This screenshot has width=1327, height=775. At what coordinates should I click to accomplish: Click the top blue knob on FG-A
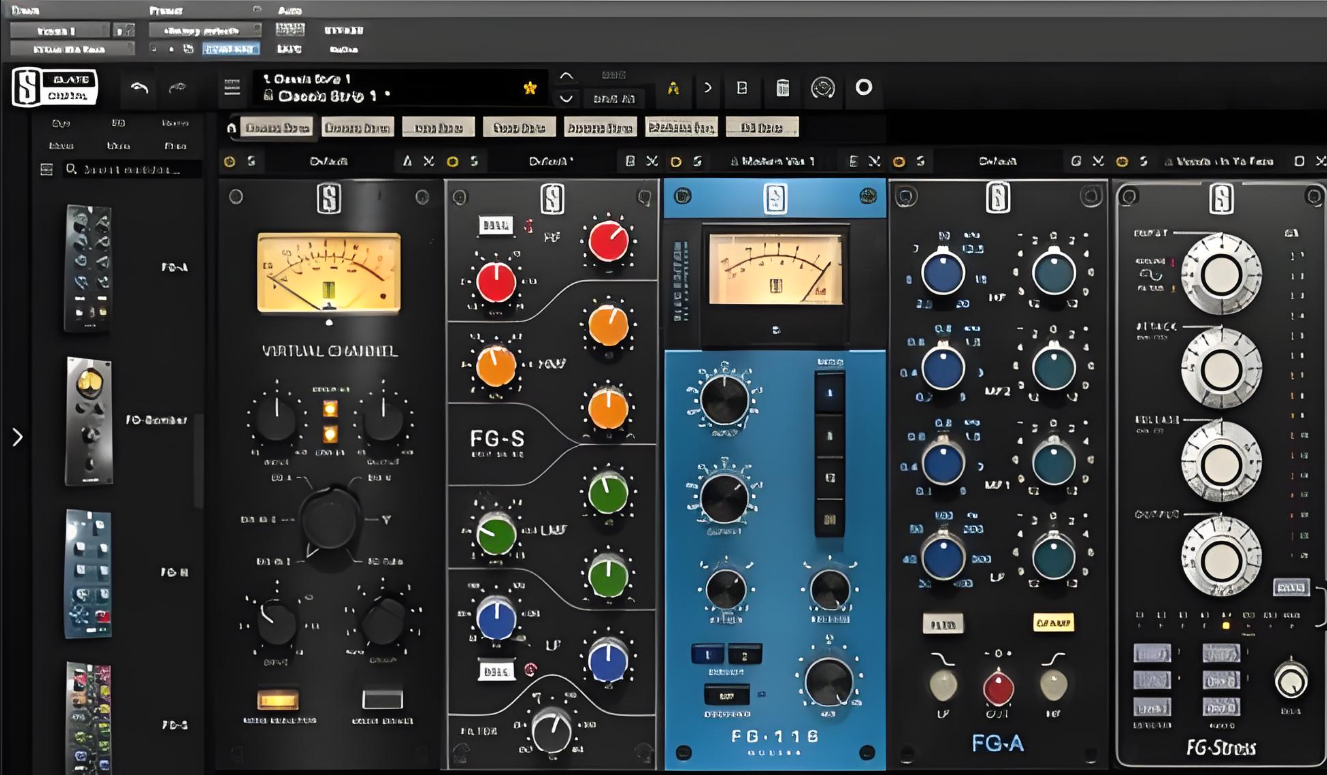point(943,272)
